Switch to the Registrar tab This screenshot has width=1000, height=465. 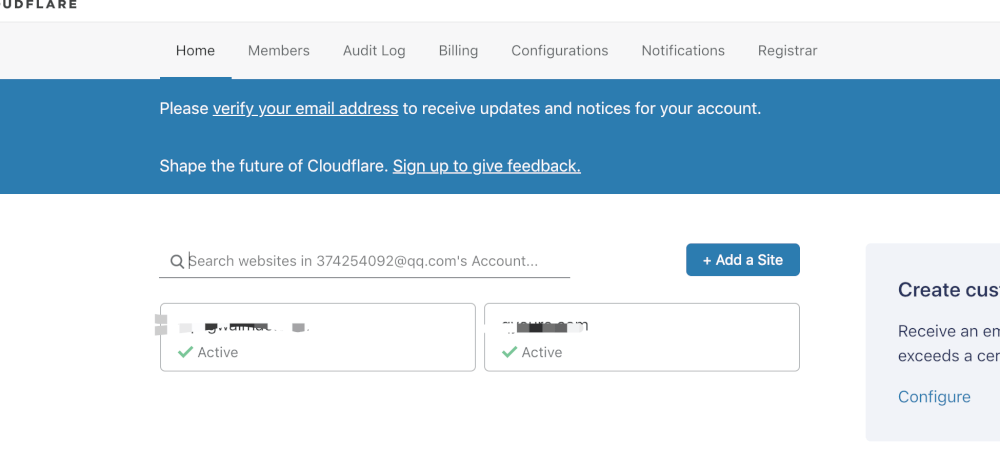coord(787,50)
